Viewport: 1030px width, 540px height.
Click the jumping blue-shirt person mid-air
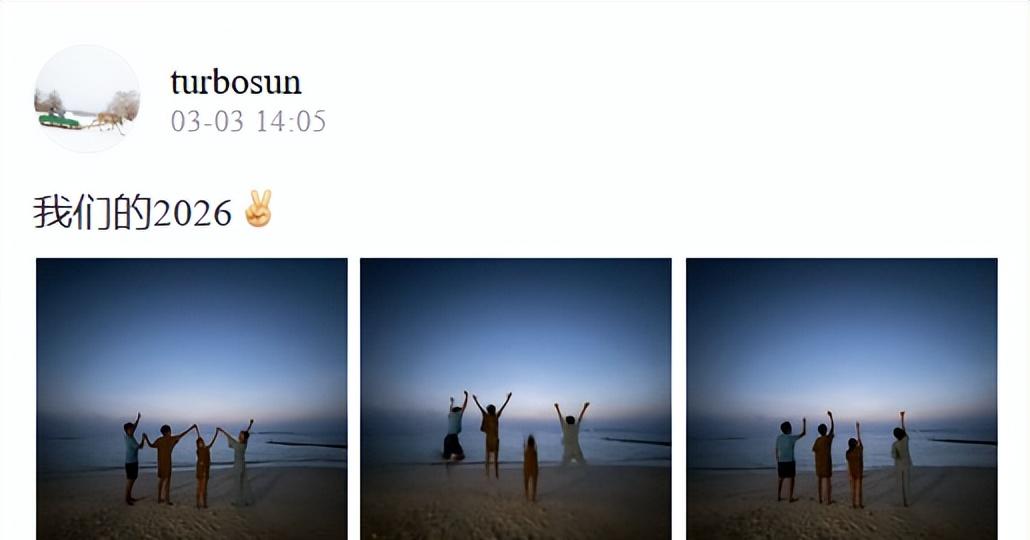454,430
